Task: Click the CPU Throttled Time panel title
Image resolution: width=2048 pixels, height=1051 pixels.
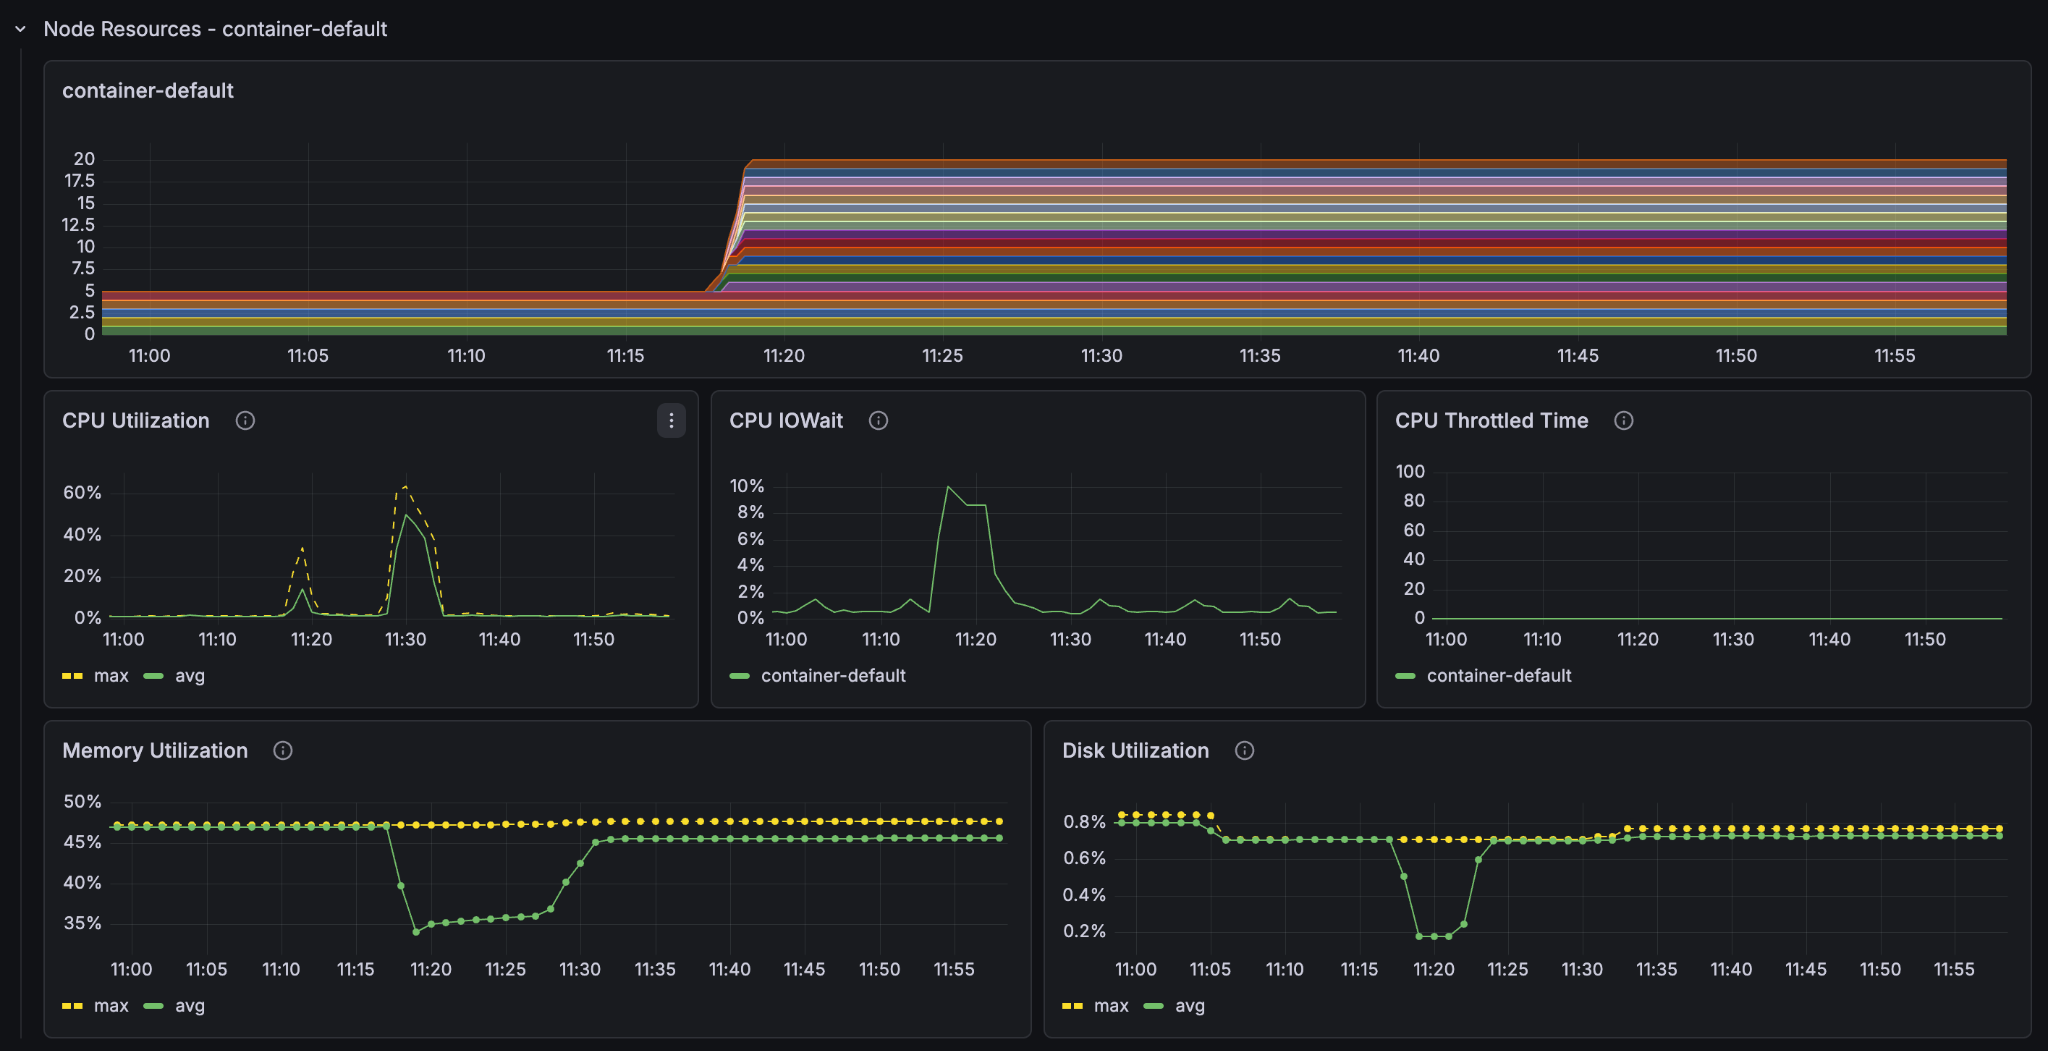Action: pyautogui.click(x=1491, y=421)
